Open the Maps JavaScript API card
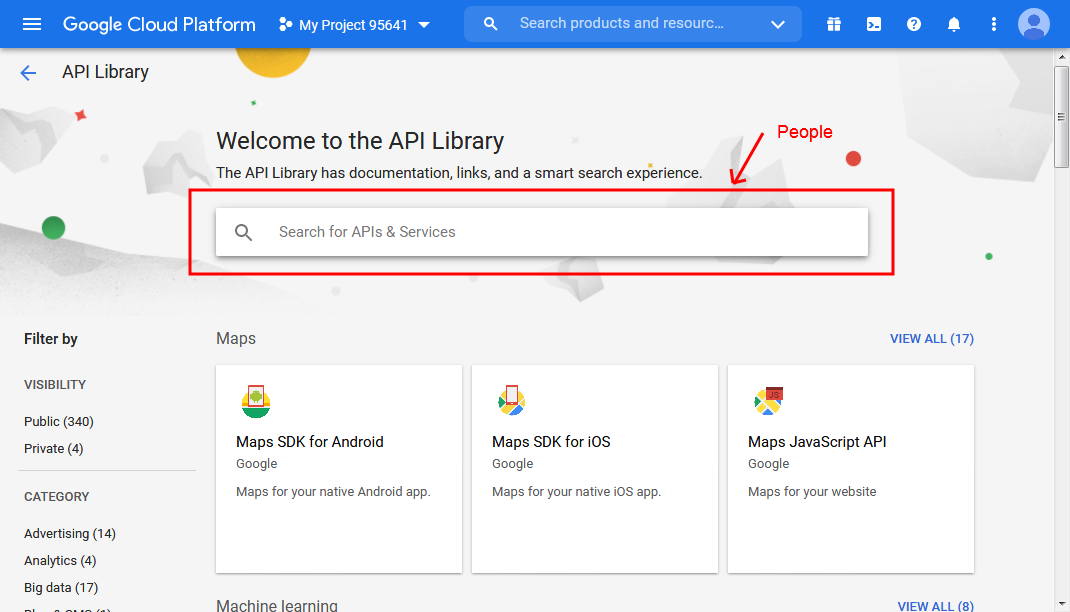Screen dimensions: 1070x612 [851, 469]
